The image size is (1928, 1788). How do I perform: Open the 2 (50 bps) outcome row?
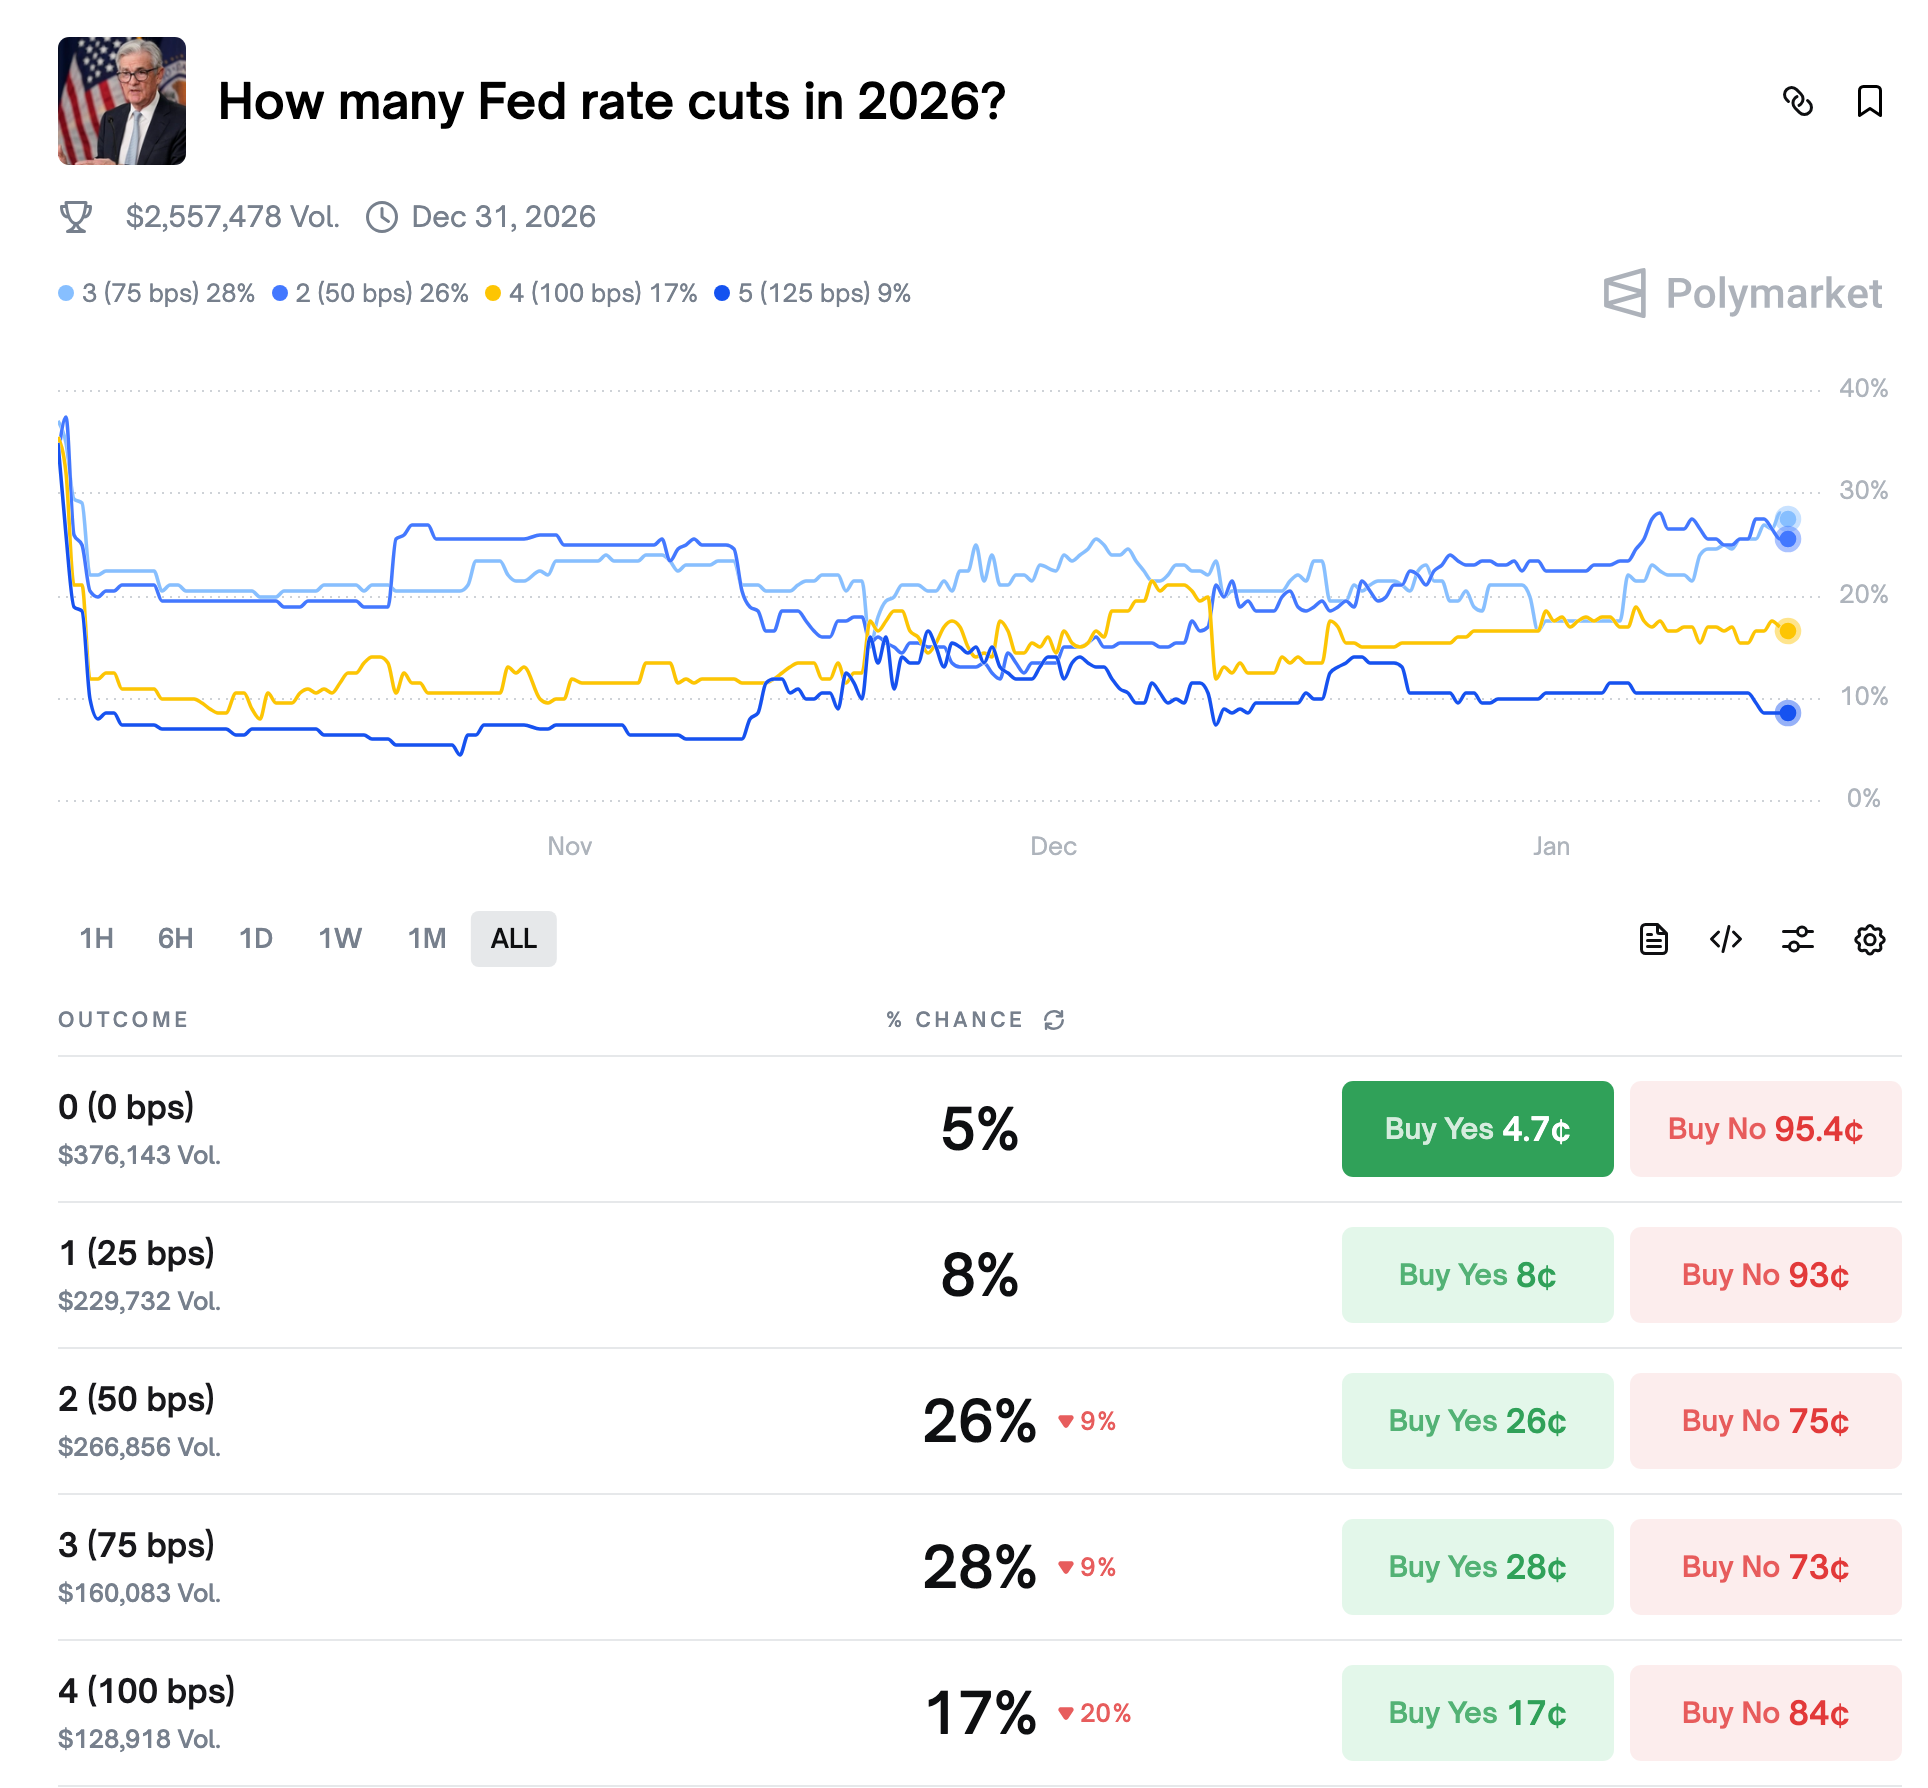click(x=136, y=1399)
